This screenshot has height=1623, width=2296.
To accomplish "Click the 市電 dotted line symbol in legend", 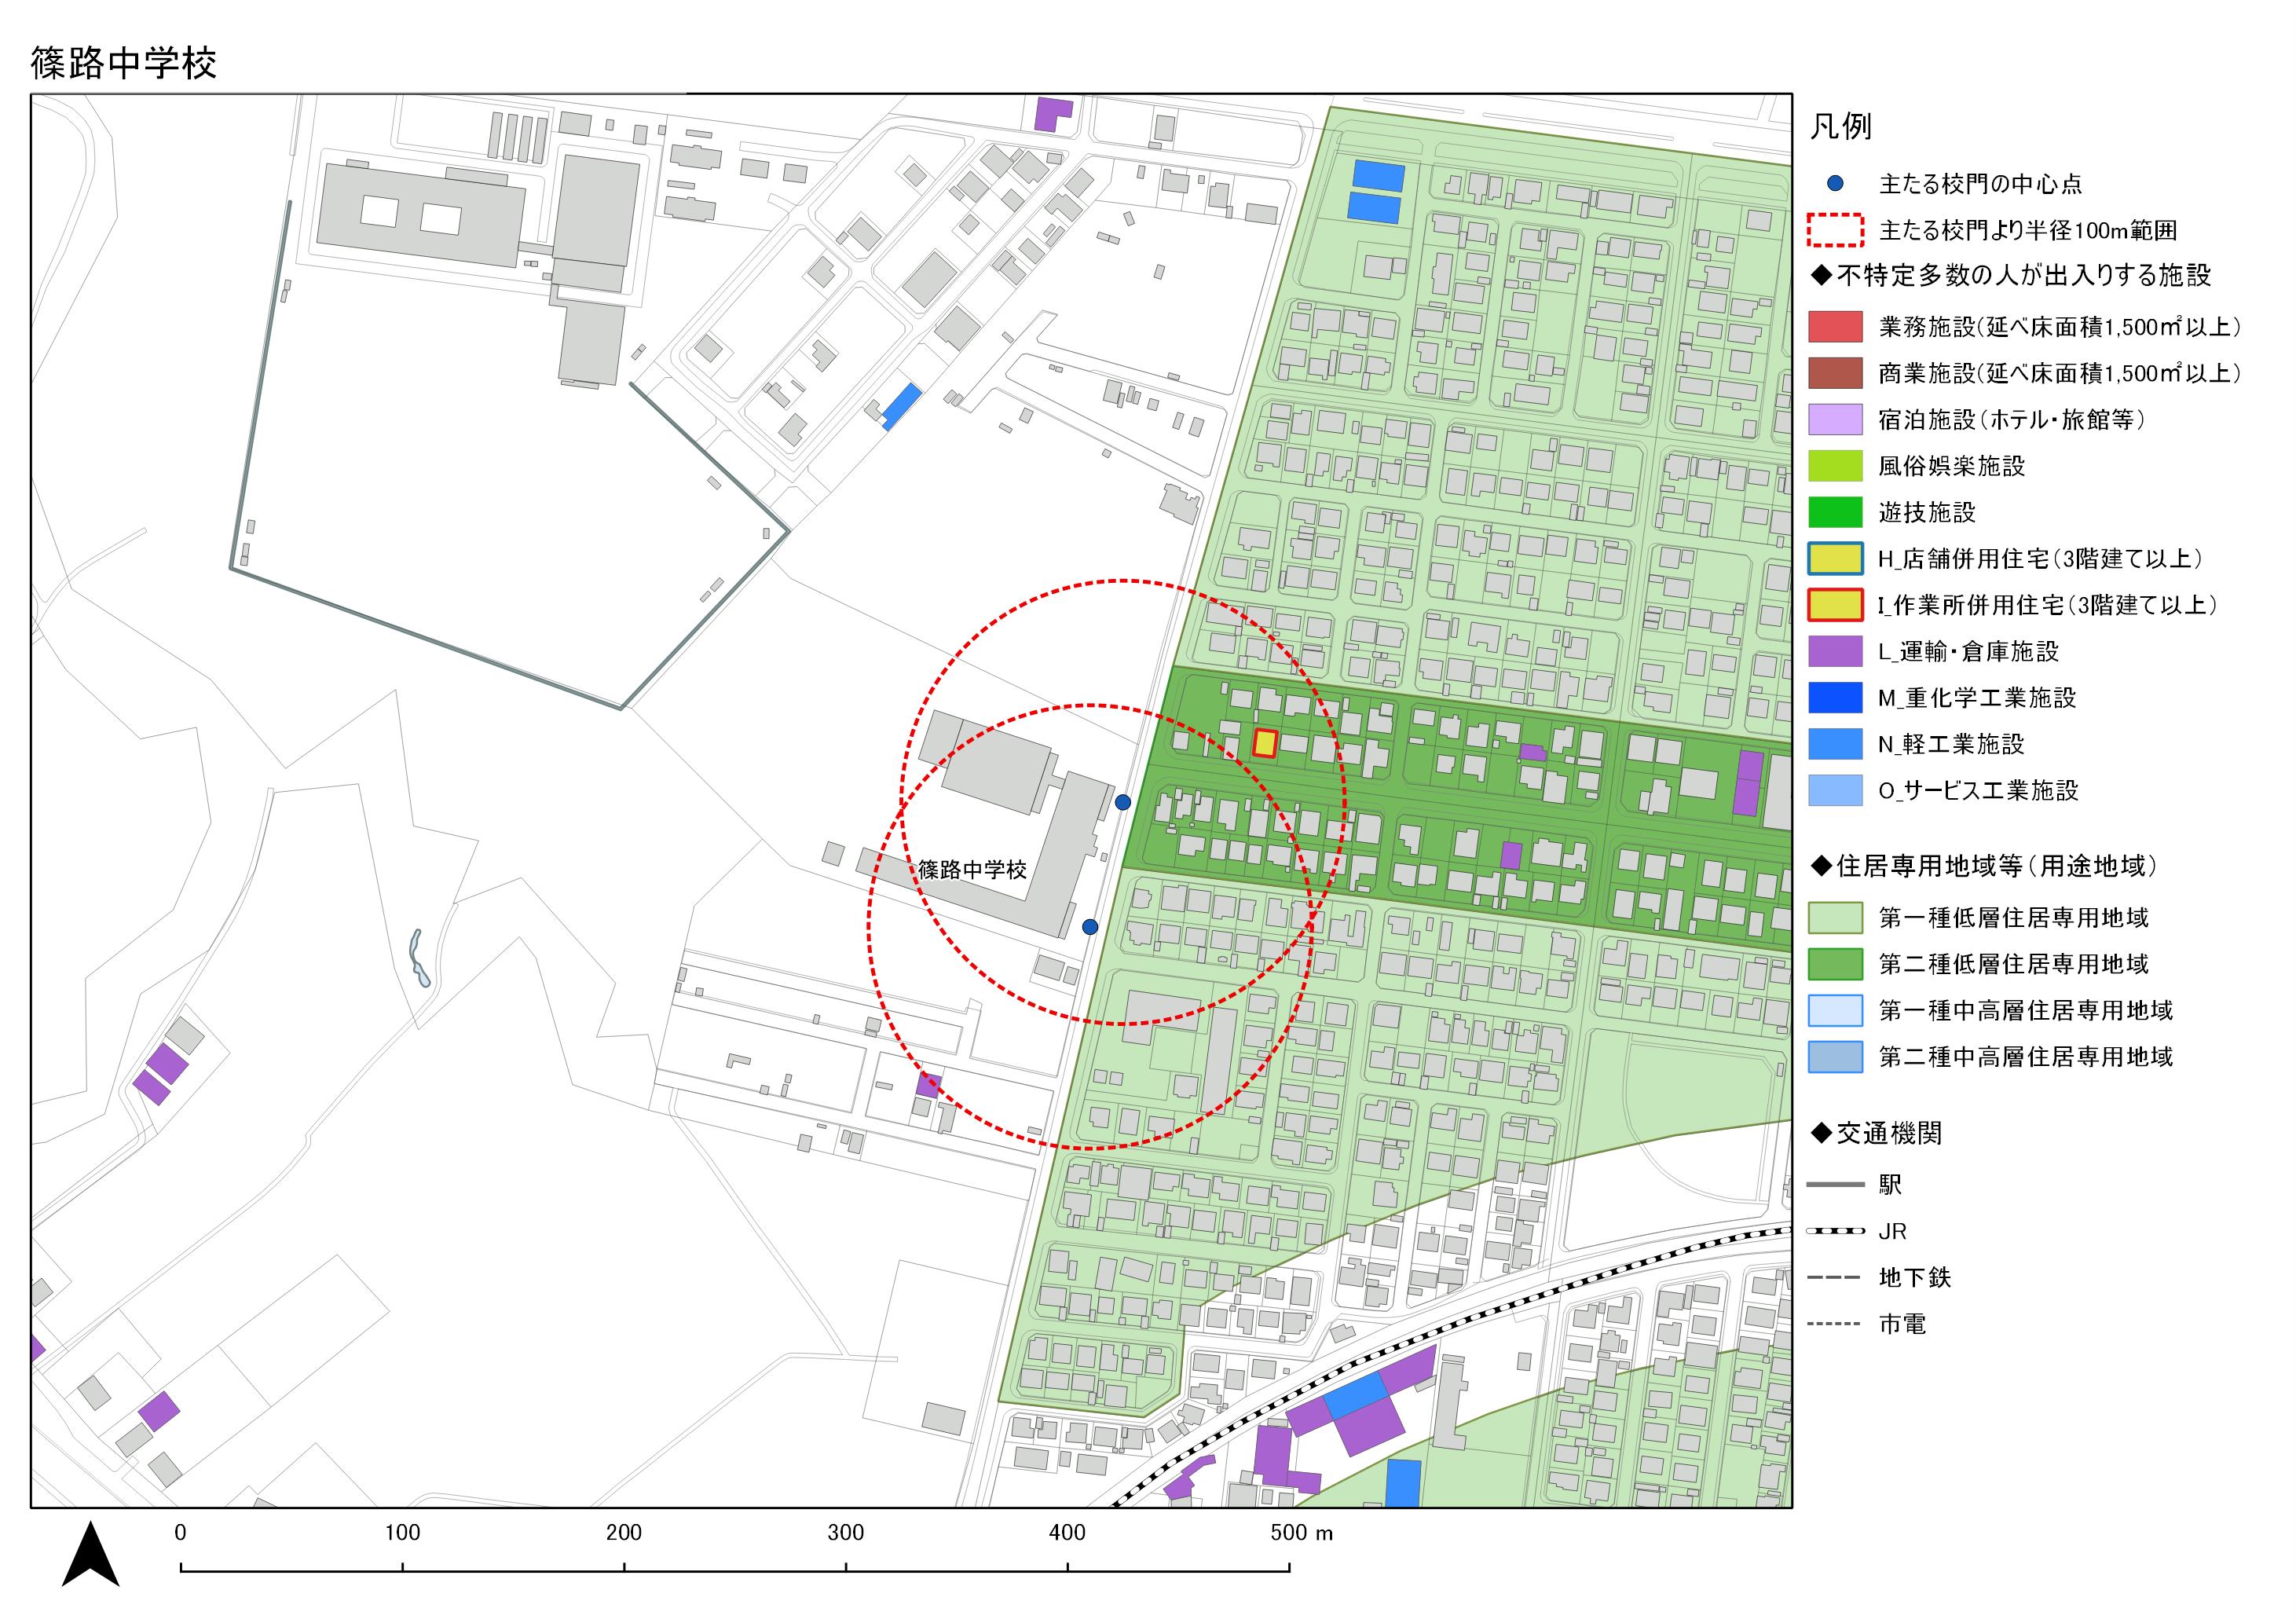I will pyautogui.click(x=1836, y=1324).
